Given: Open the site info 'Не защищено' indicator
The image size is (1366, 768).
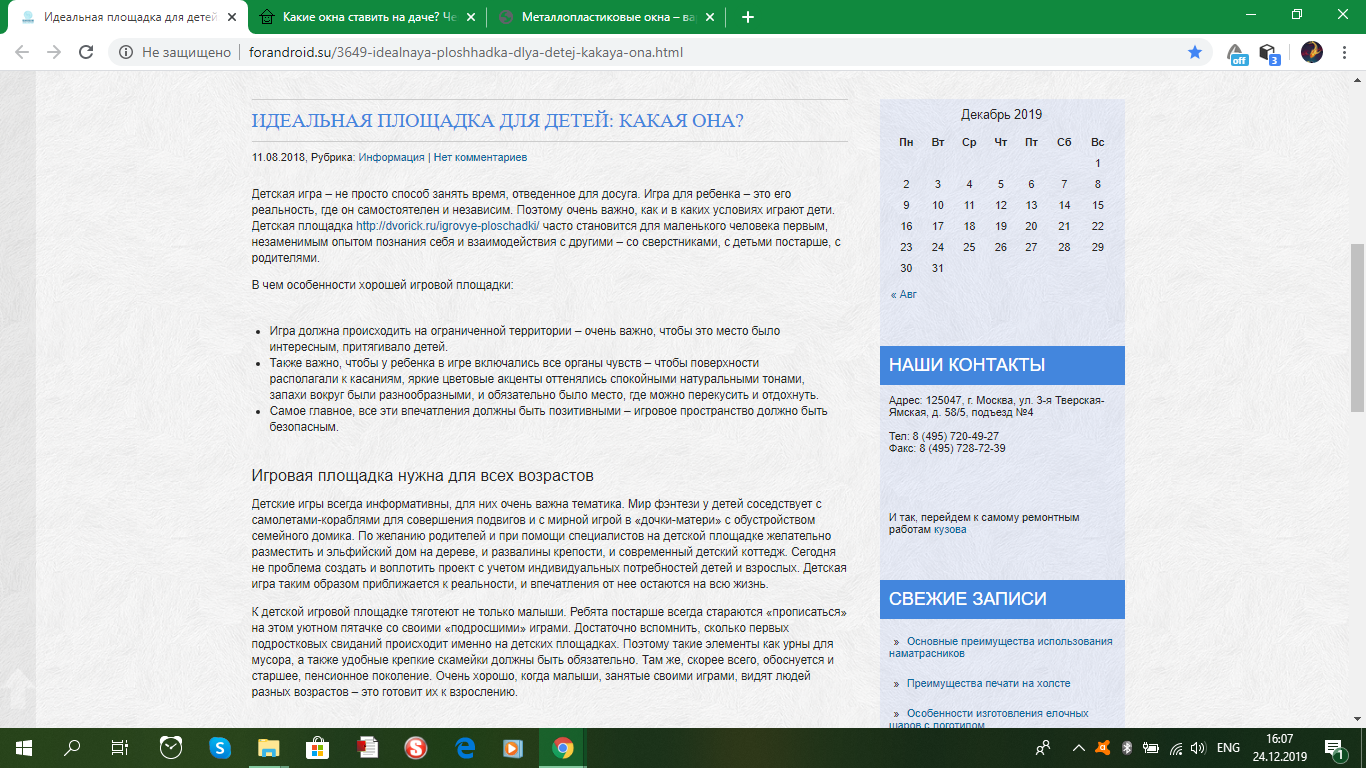Looking at the screenshot, I should [x=176, y=52].
